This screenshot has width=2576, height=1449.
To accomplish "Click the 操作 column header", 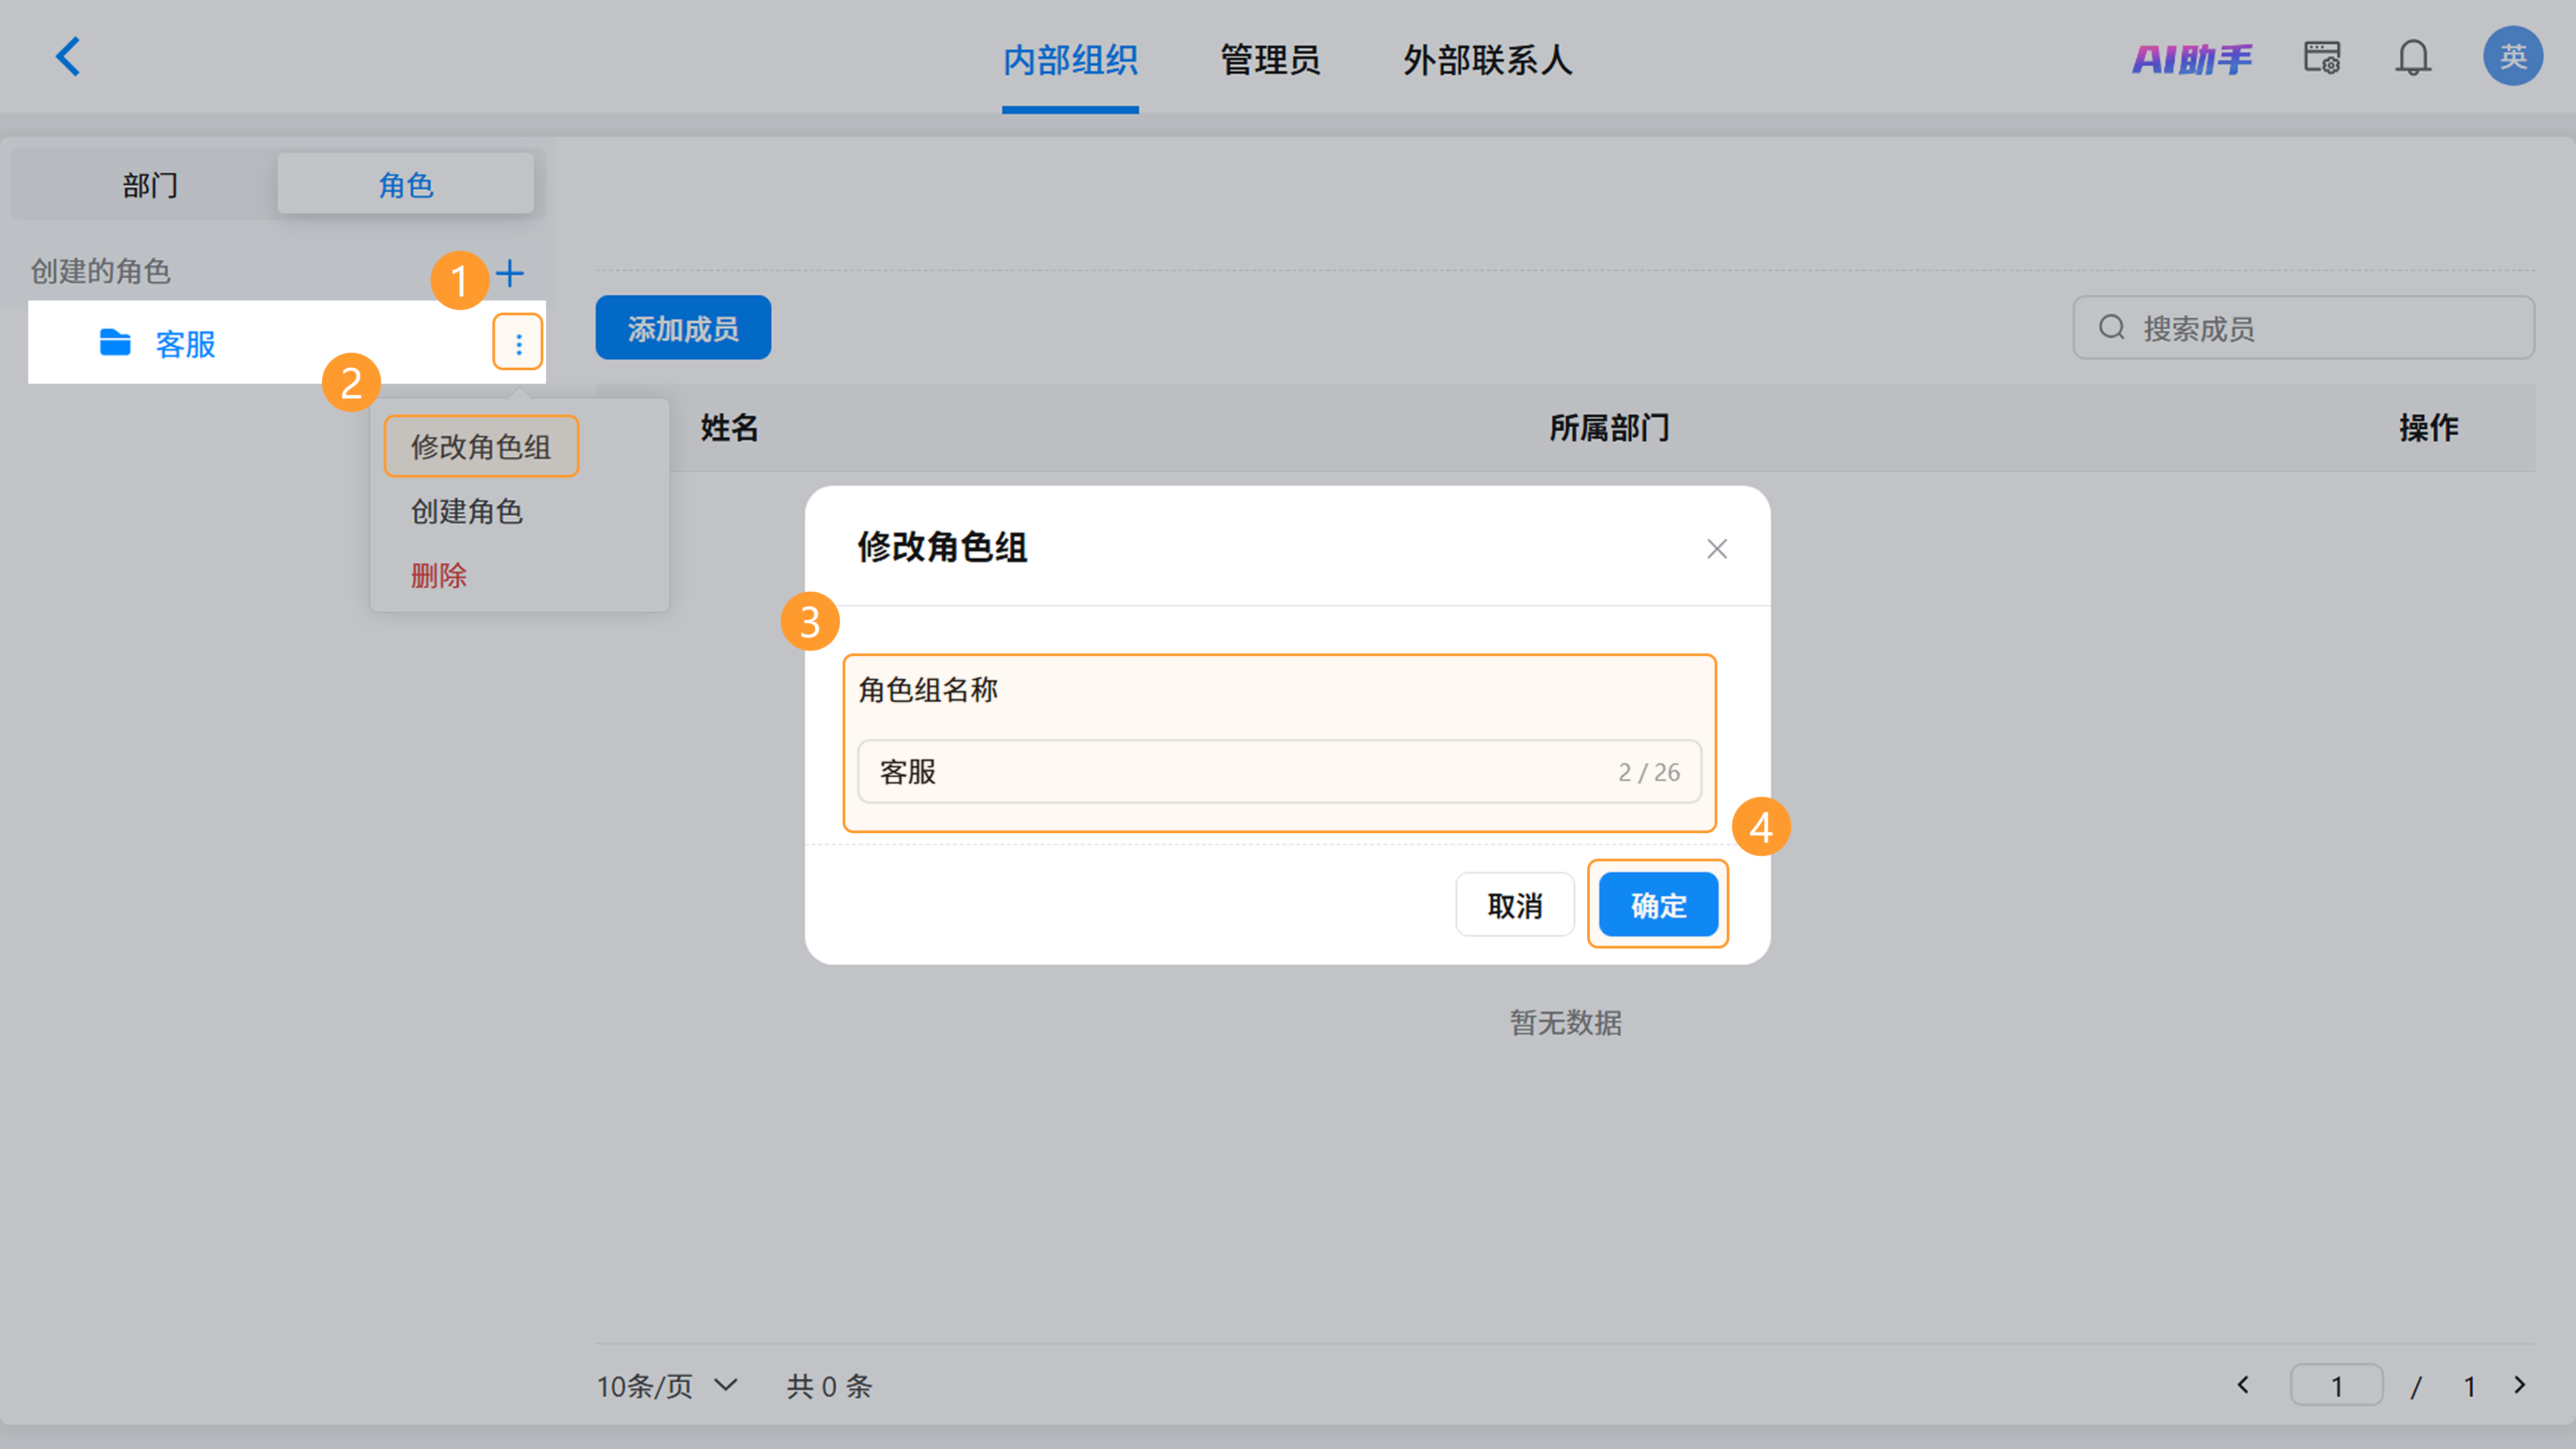I will 2428,427.
